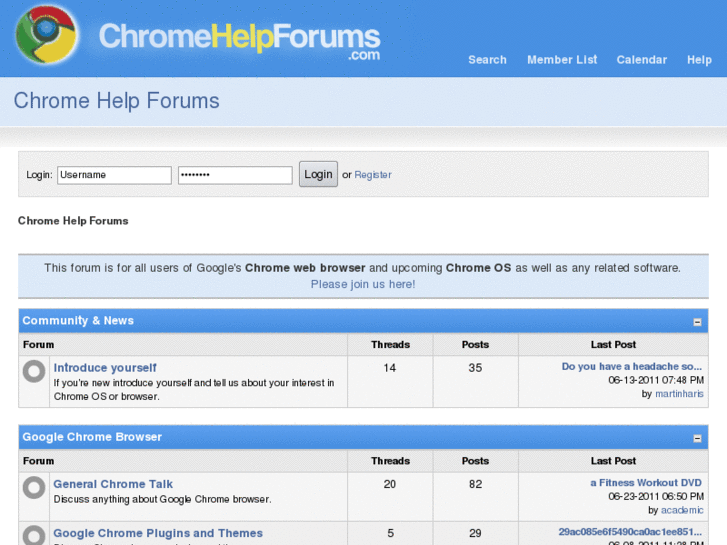Open the Introduce yourself forum
This screenshot has width=727, height=545.
click(x=105, y=367)
